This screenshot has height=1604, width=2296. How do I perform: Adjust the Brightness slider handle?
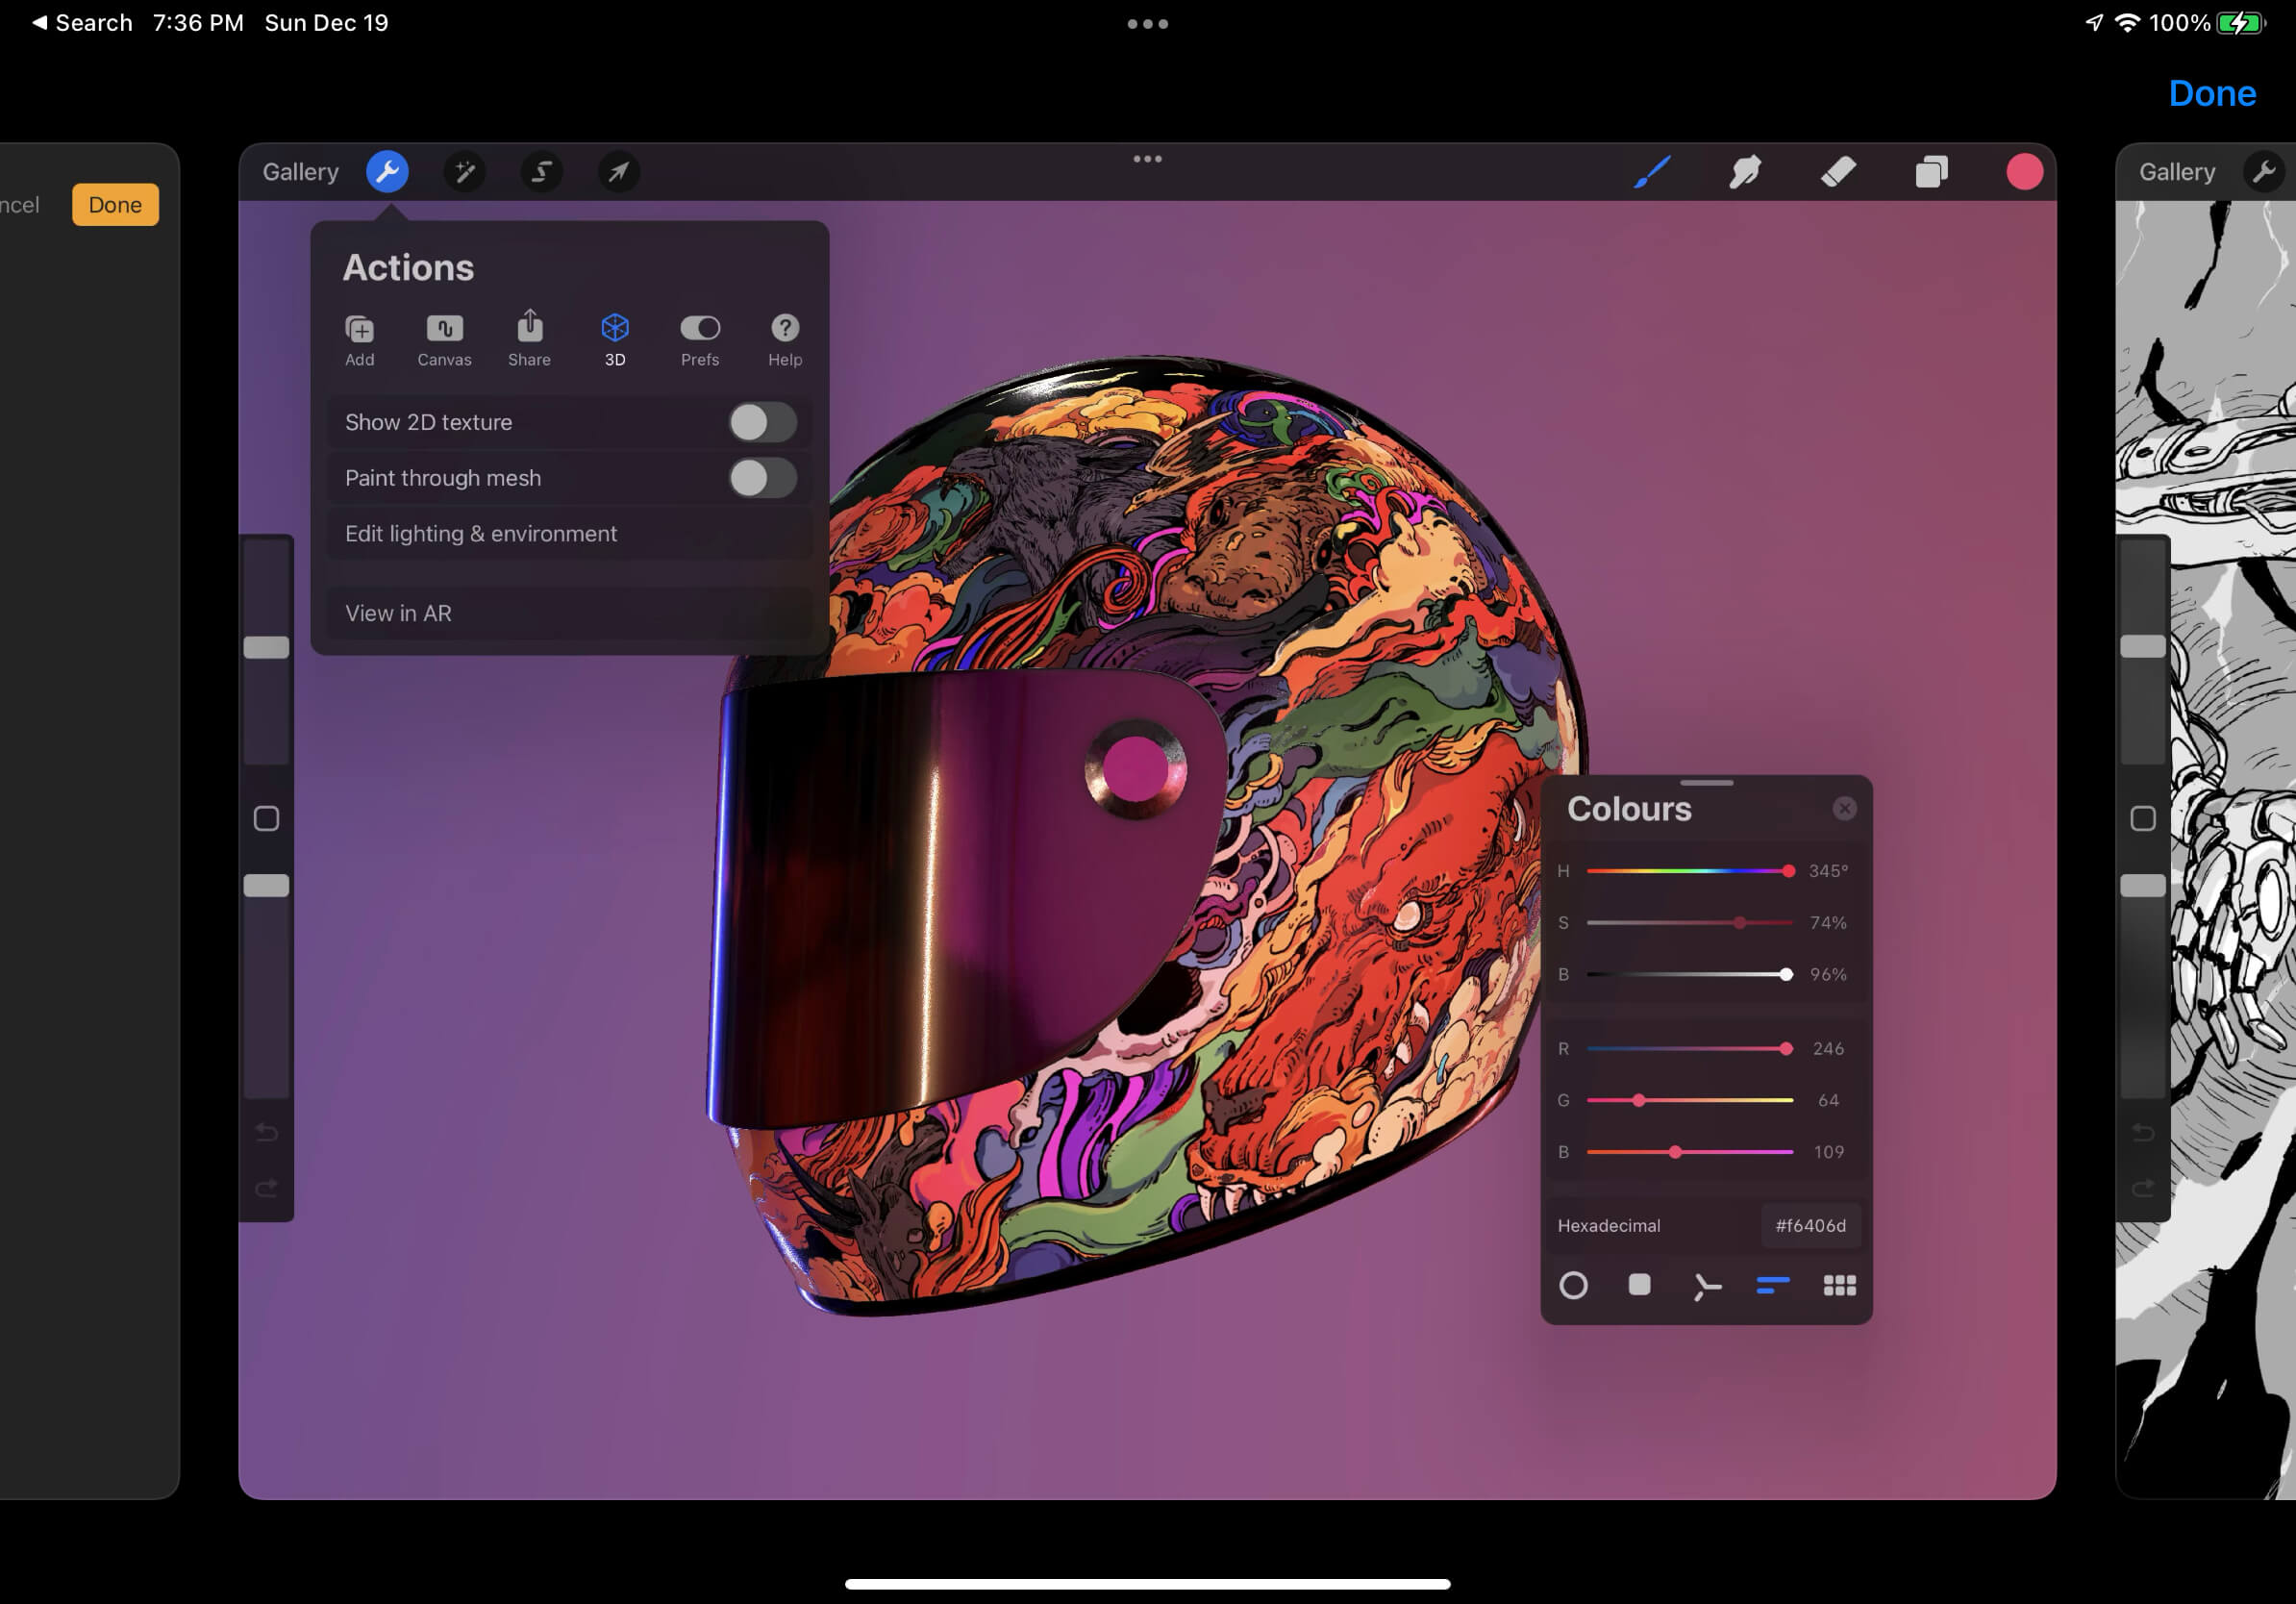click(x=1786, y=974)
